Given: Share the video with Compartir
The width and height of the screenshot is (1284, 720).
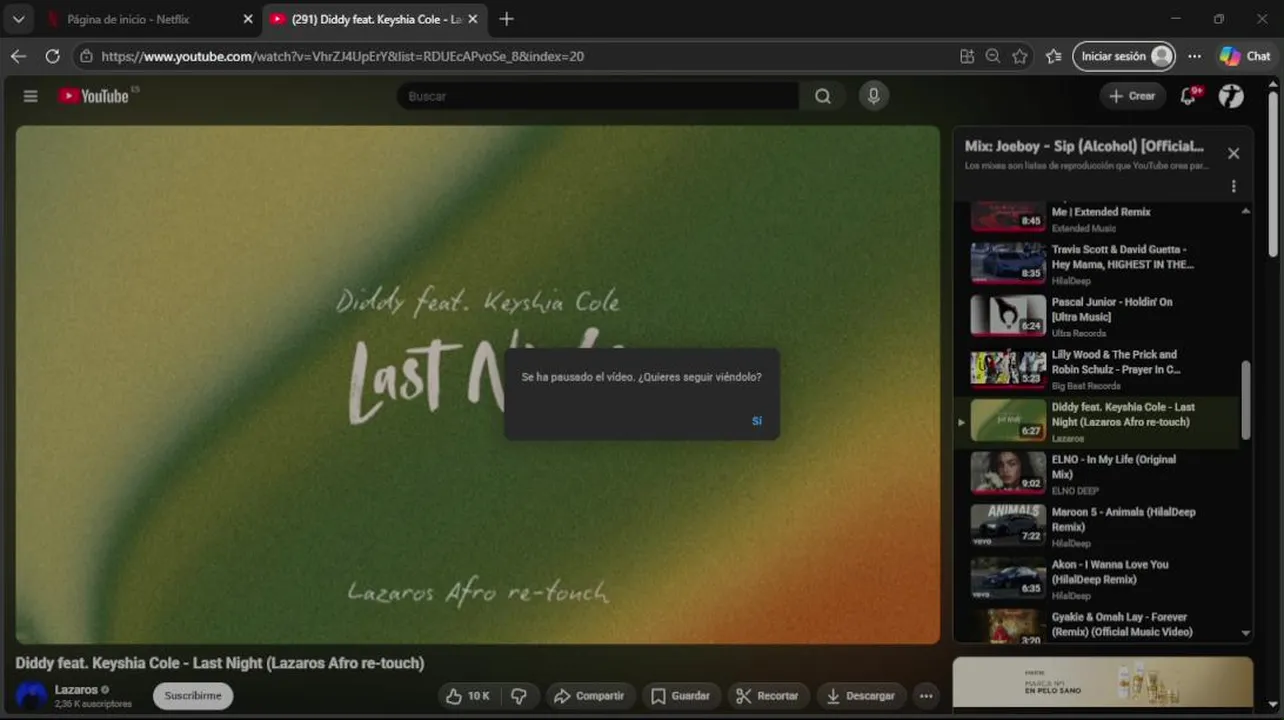Looking at the screenshot, I should tap(589, 696).
